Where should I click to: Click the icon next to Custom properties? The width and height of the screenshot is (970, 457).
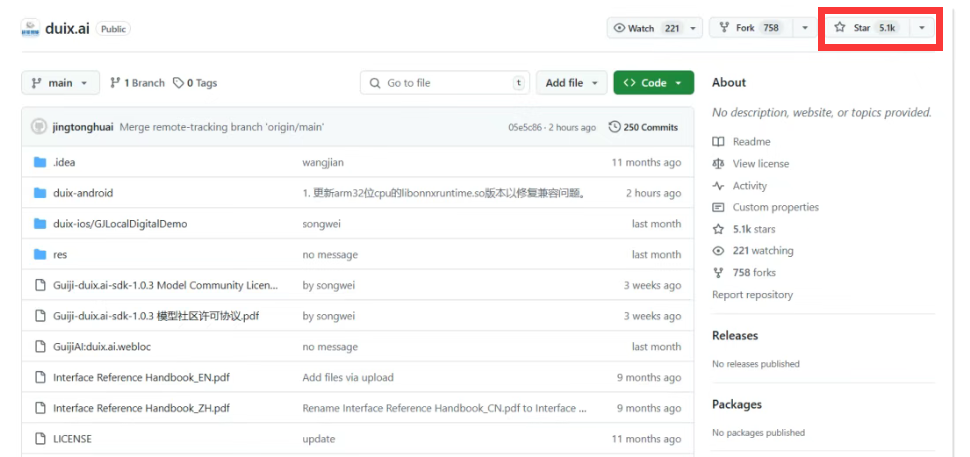(718, 207)
